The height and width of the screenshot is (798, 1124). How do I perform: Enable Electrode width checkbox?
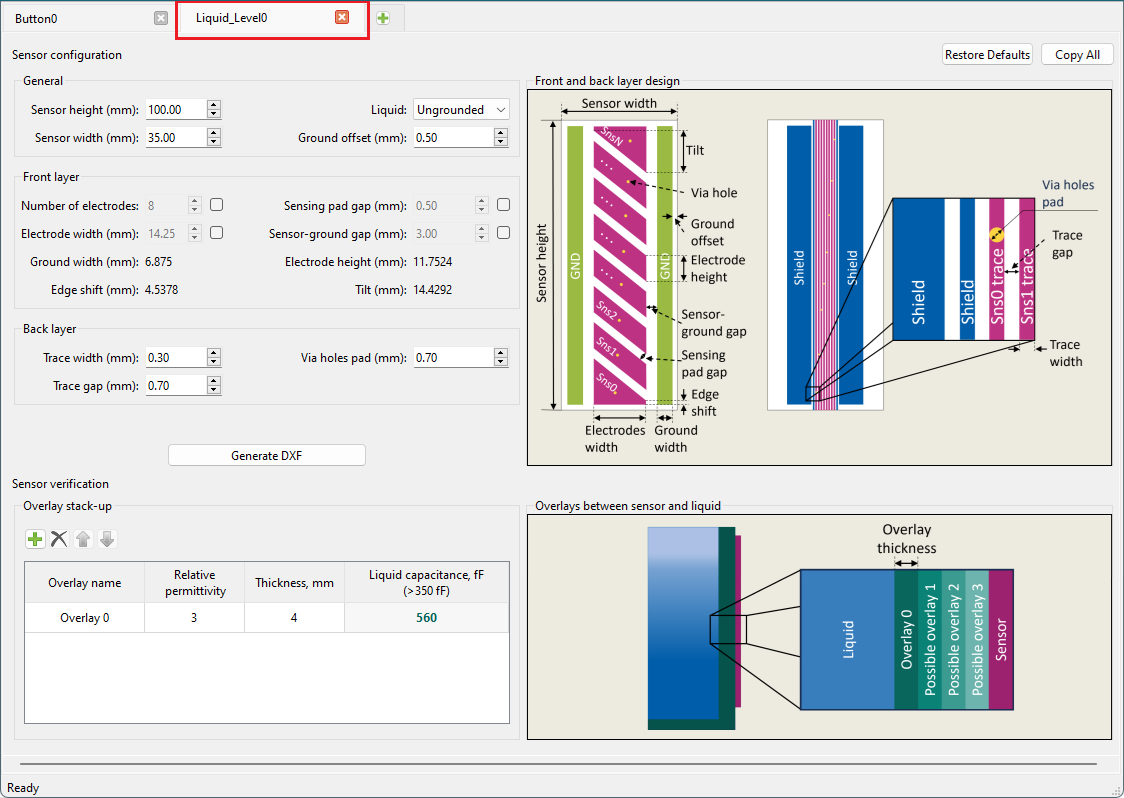(216, 233)
